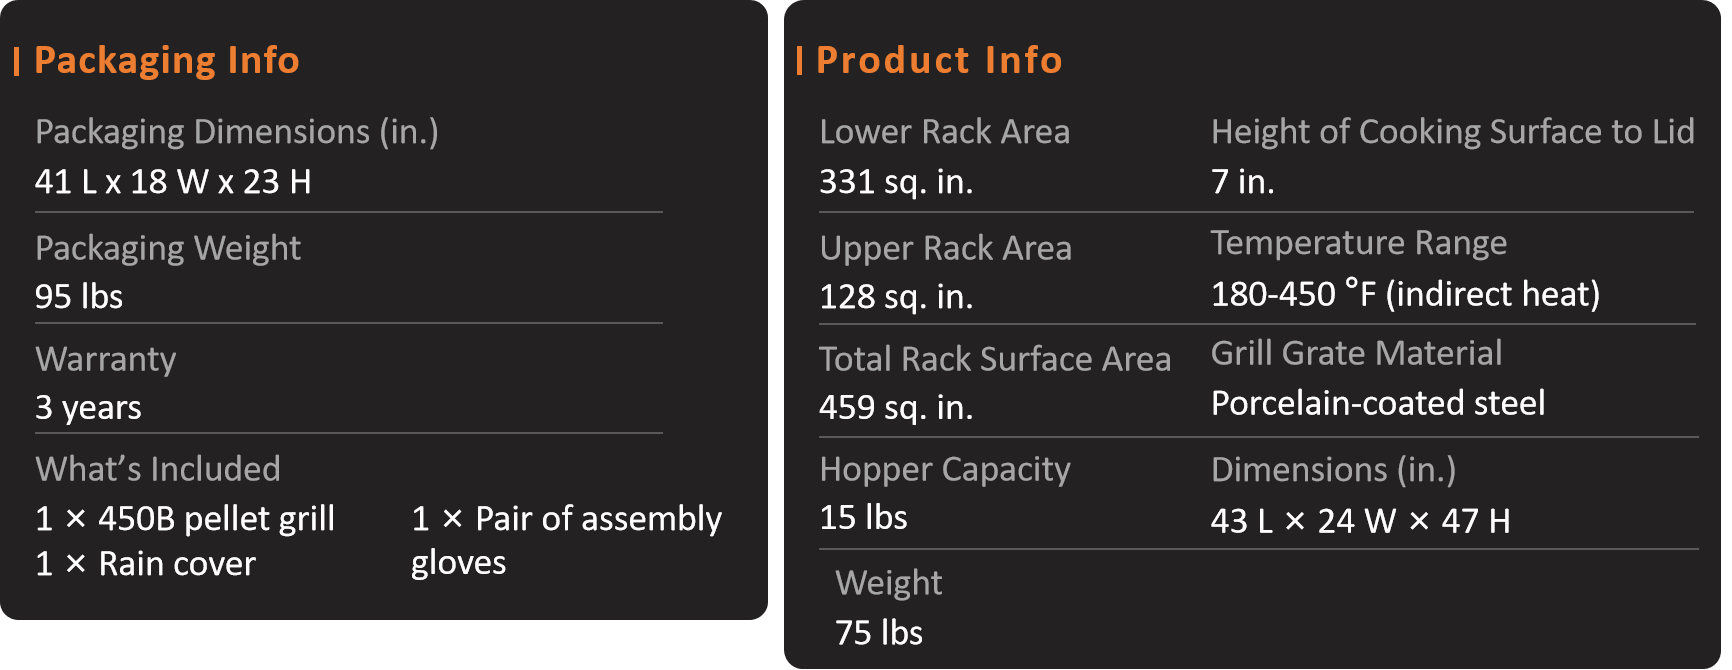The height and width of the screenshot is (670, 1732).
Task: Click the Rain cover item
Action: 146,564
